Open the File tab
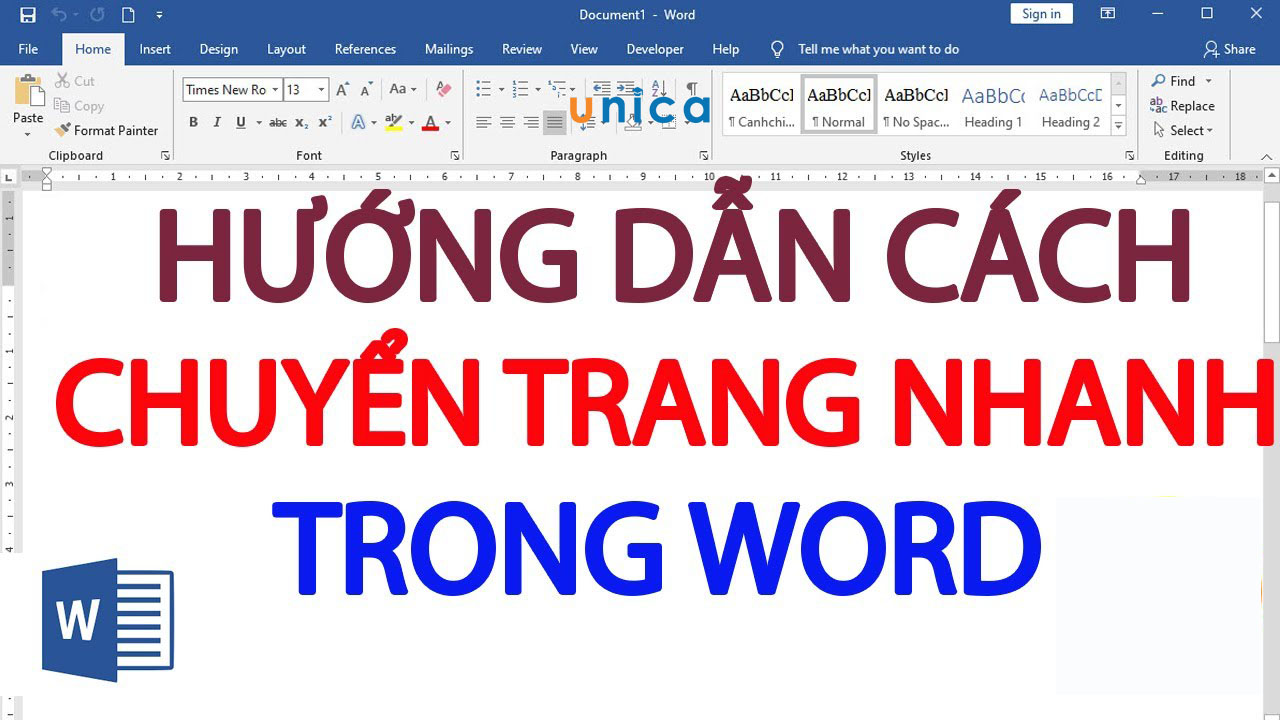The height and width of the screenshot is (720, 1280). click(x=28, y=49)
